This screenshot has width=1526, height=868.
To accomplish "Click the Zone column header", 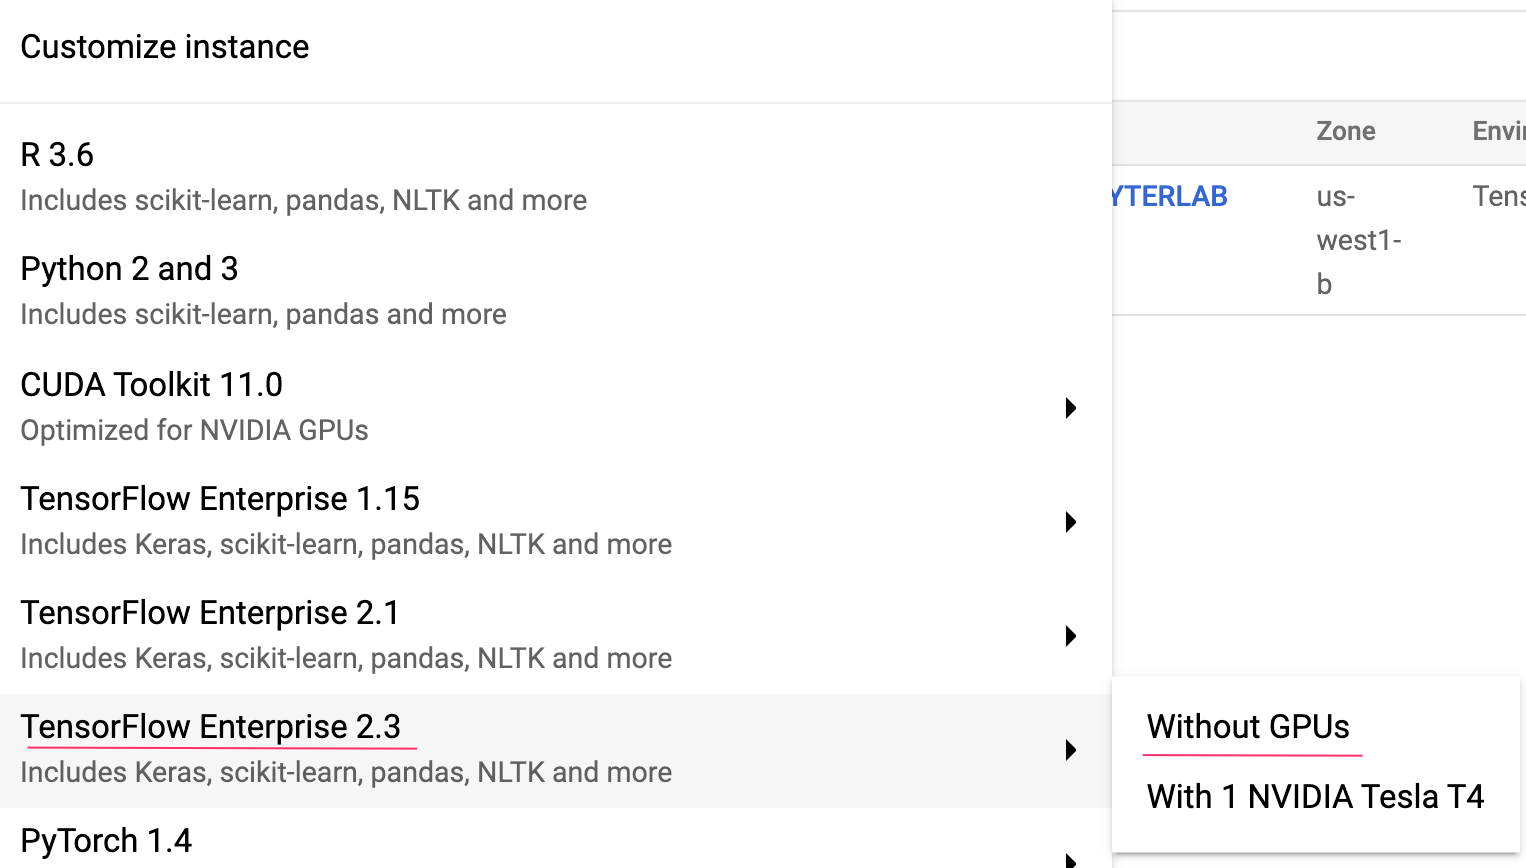I will coord(1345,131).
